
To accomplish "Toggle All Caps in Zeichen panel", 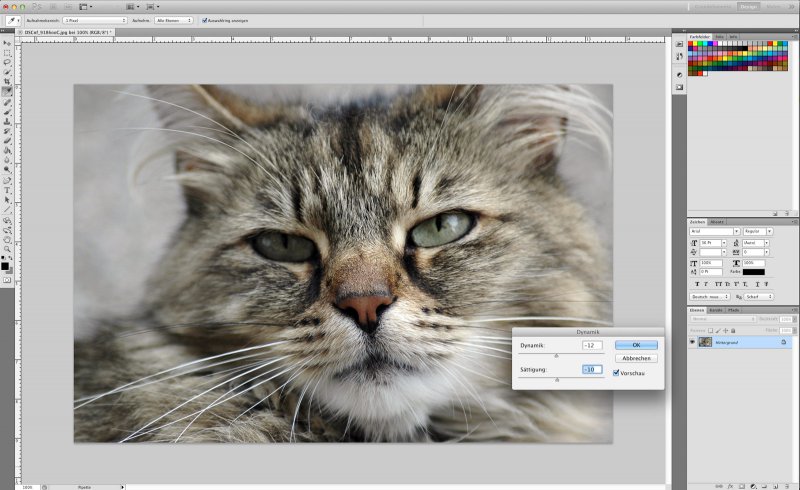I will coord(719,284).
